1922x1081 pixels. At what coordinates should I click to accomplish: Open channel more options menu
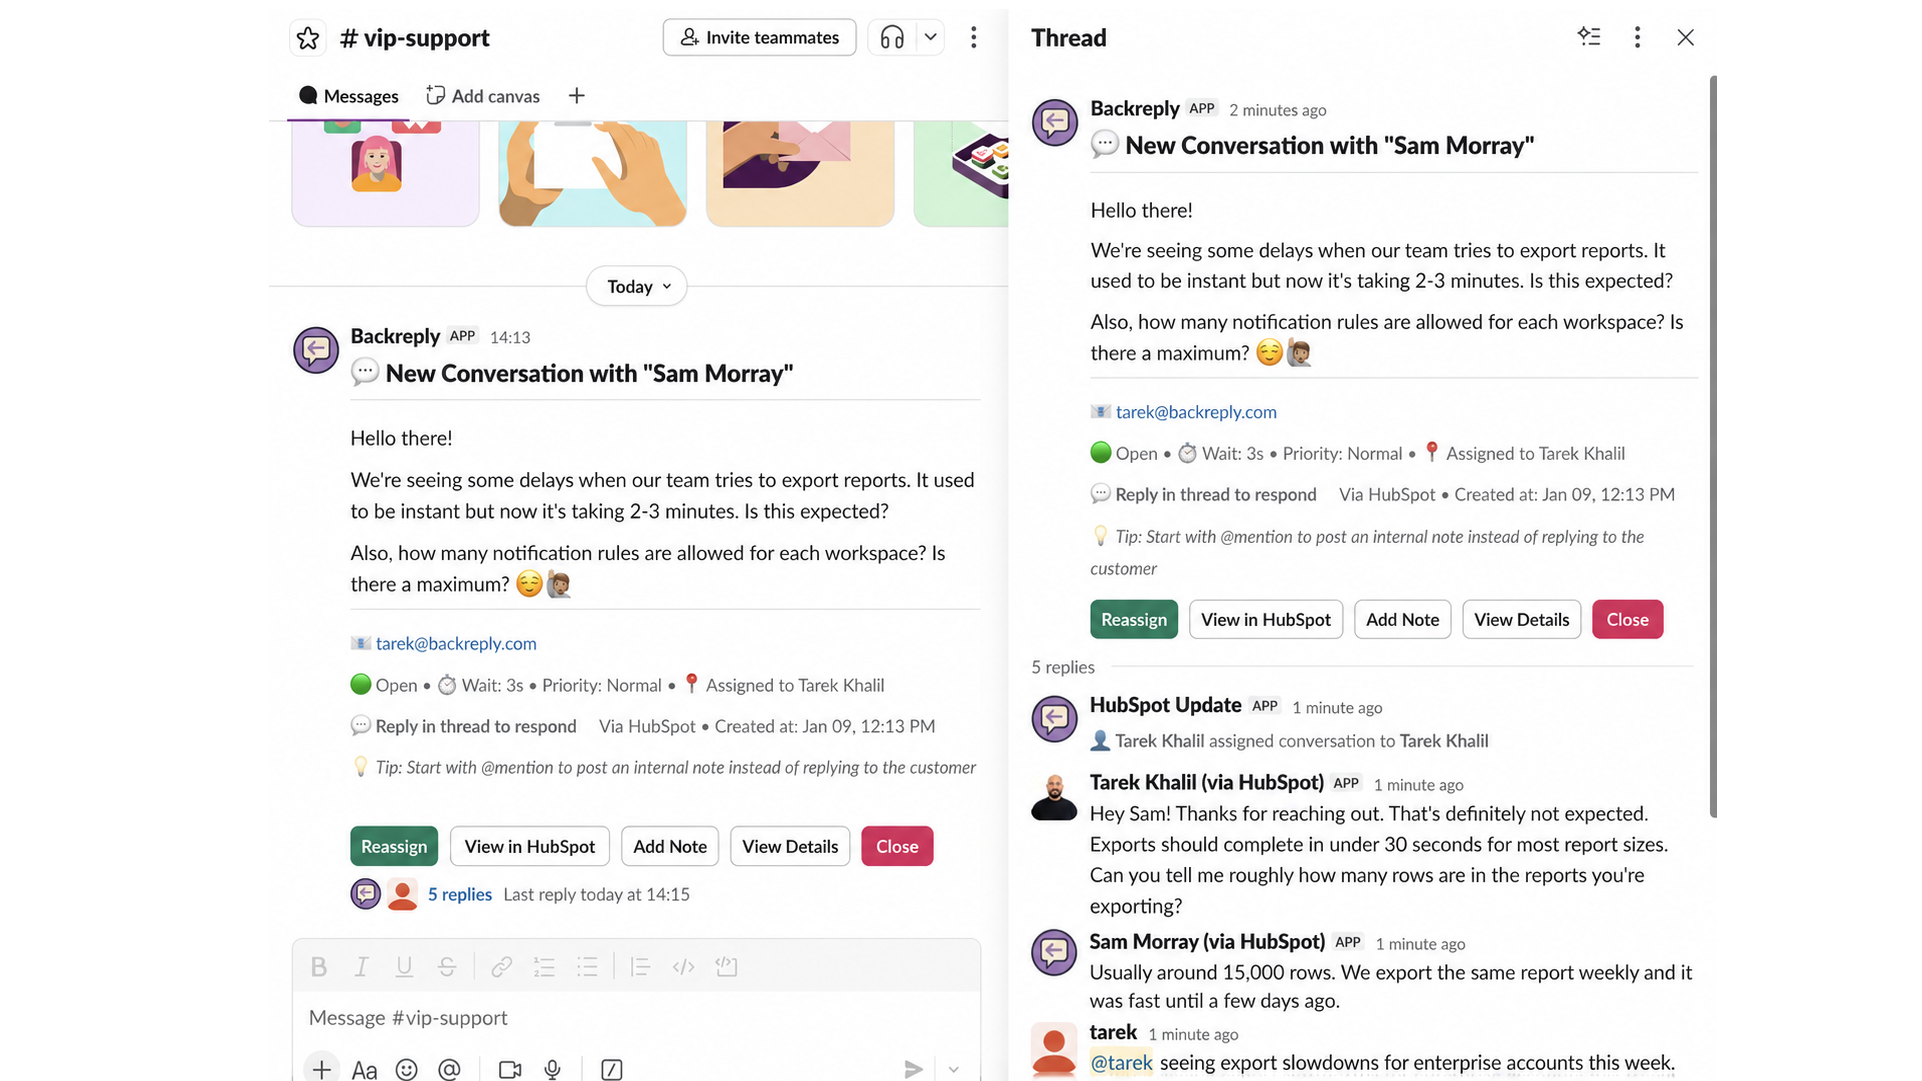coord(973,38)
